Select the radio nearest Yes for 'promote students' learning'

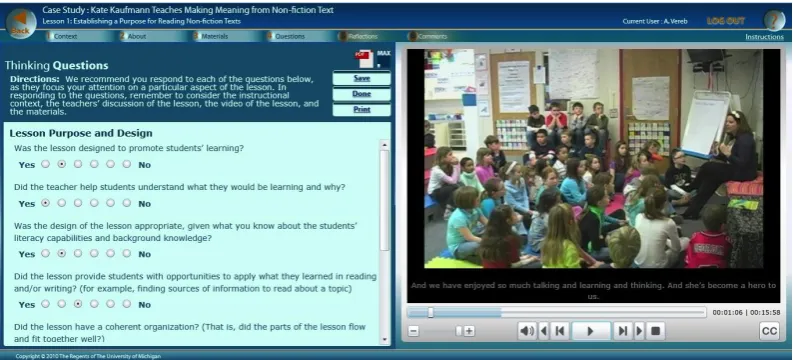click(x=46, y=164)
